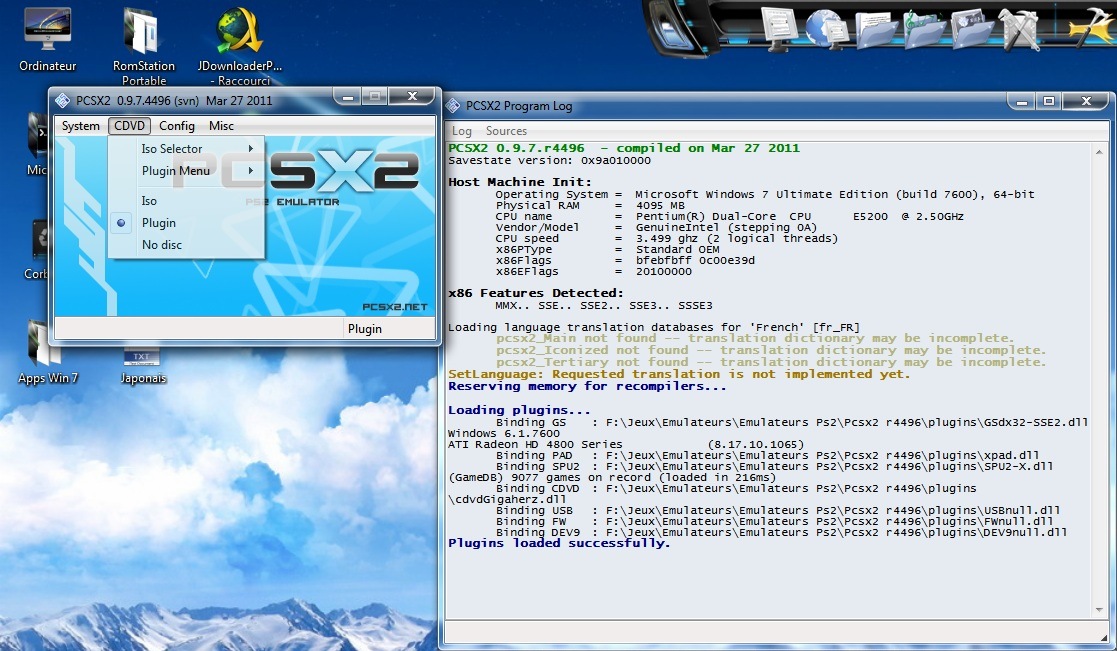Click the PCSX2 main window title bar
Image resolution: width=1117 pixels, height=651 pixels.
click(192, 100)
